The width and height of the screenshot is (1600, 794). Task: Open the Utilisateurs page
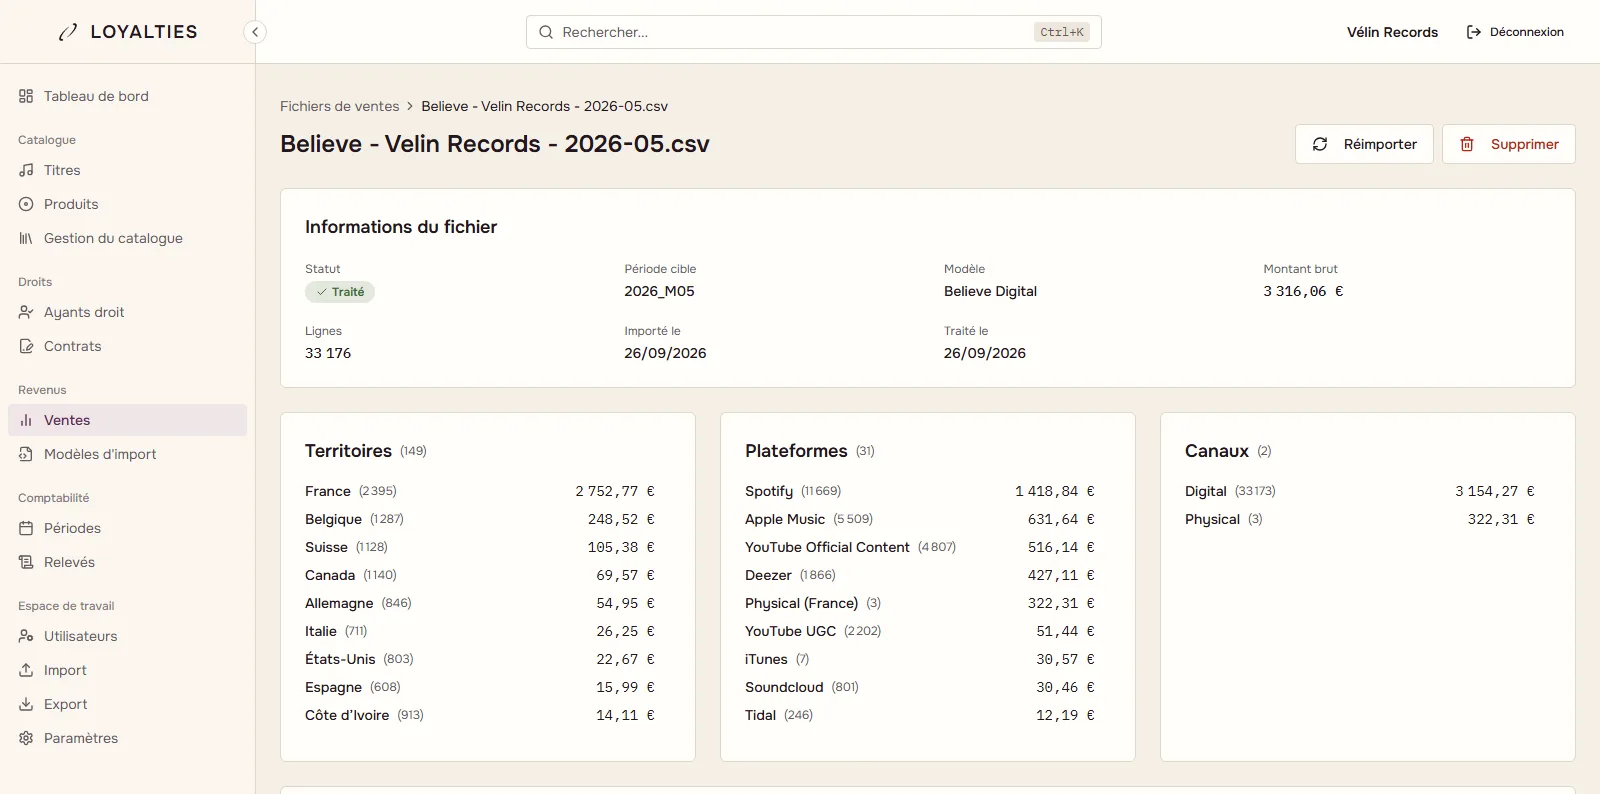pyautogui.click(x=80, y=636)
